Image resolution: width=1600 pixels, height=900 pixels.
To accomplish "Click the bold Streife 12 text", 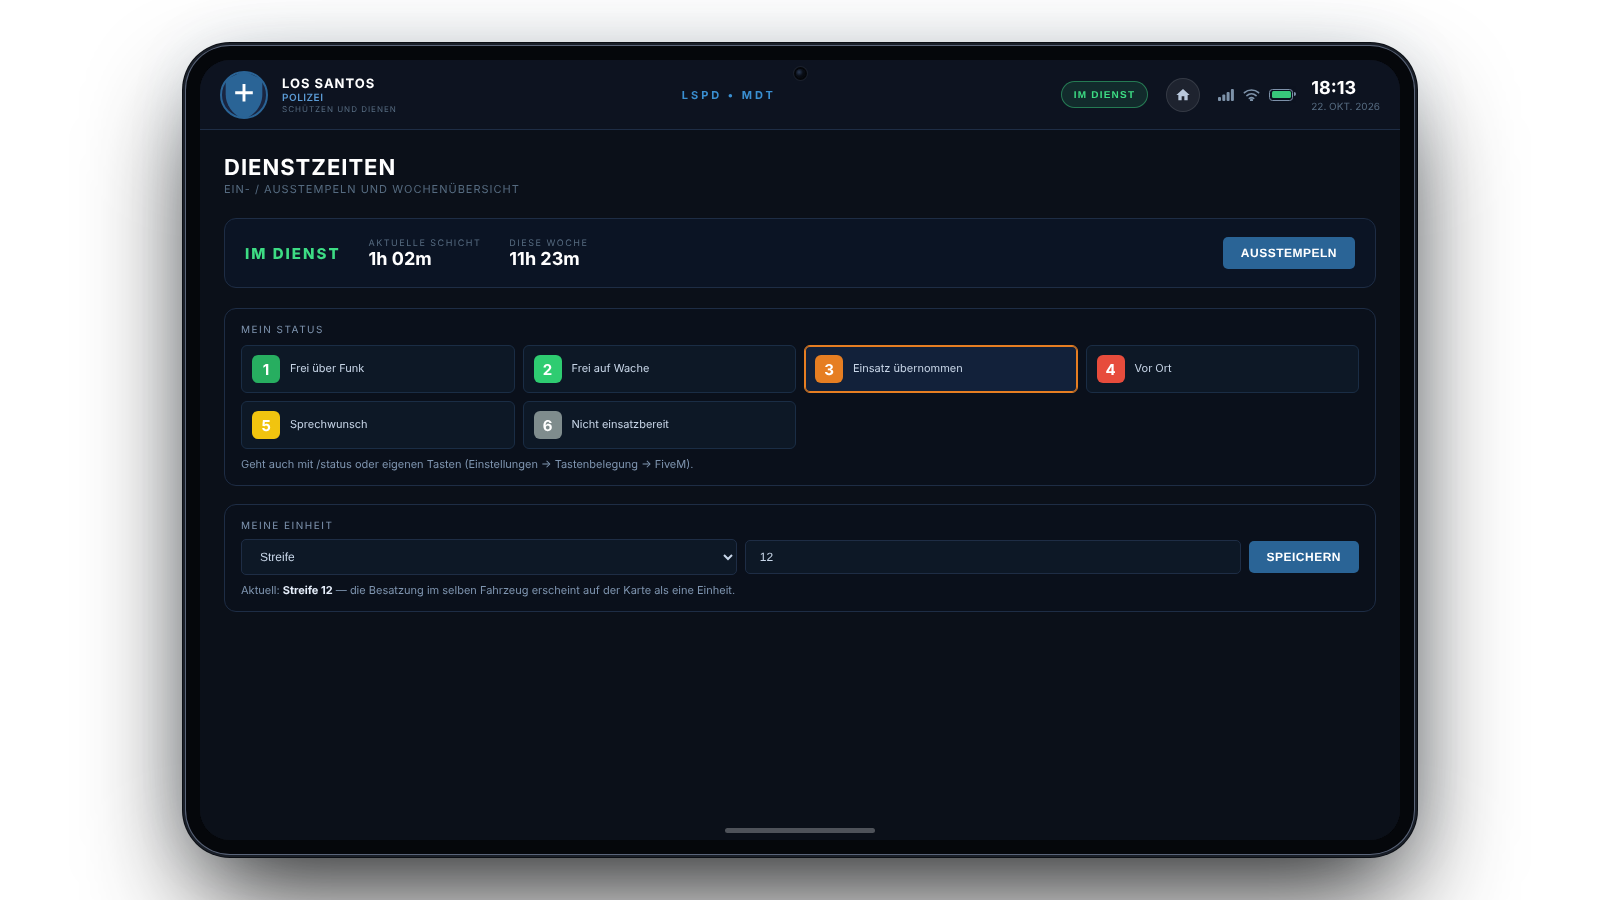I will [x=307, y=590].
